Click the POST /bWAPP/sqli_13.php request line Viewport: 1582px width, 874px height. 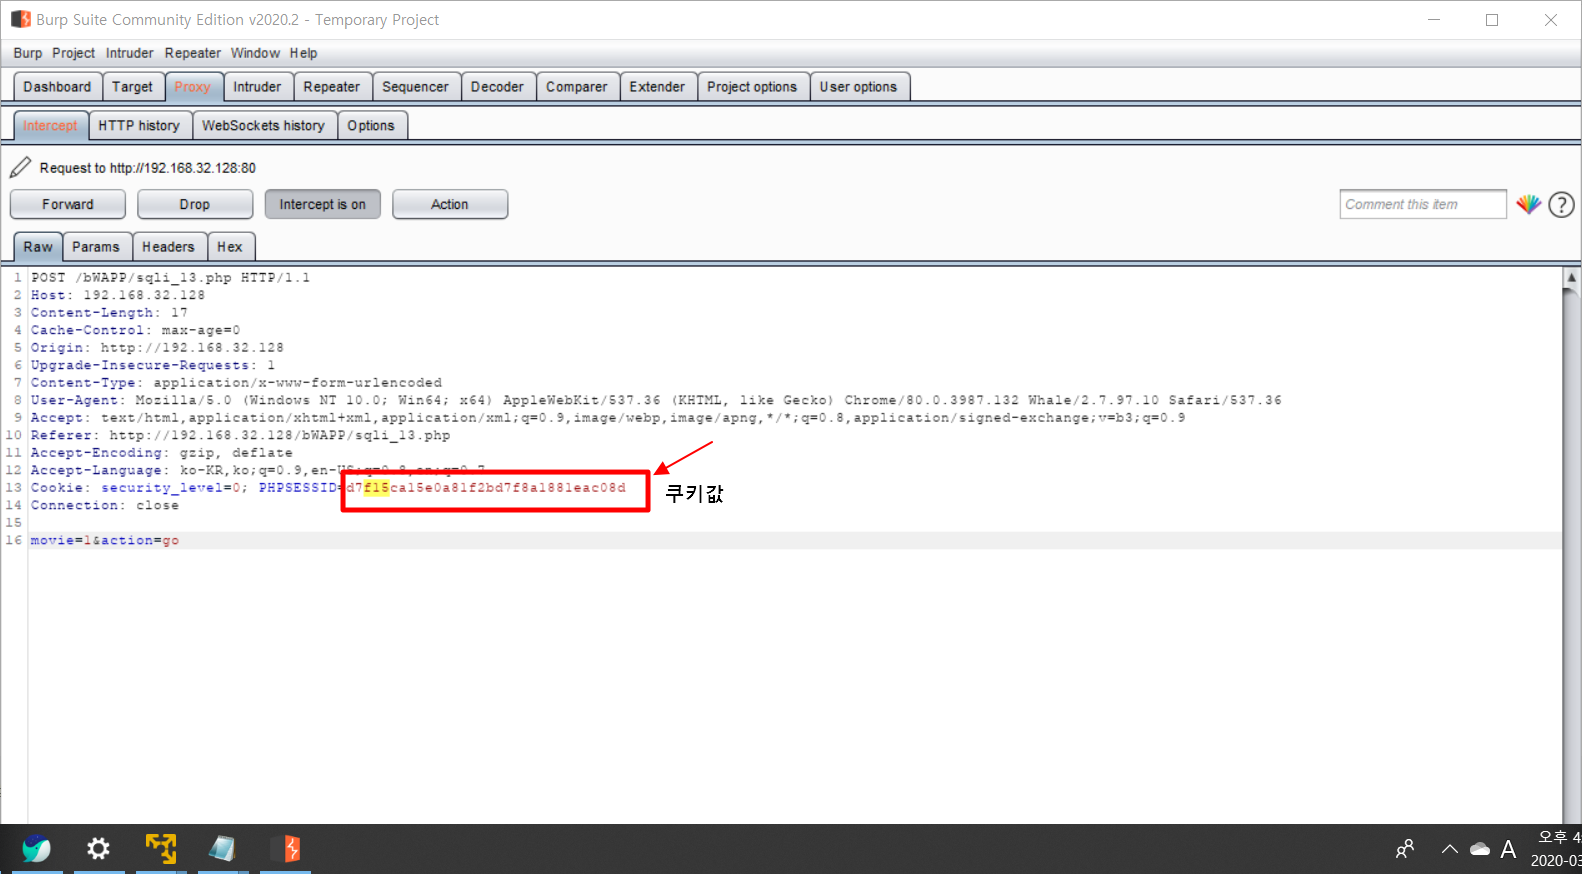pyautogui.click(x=170, y=278)
